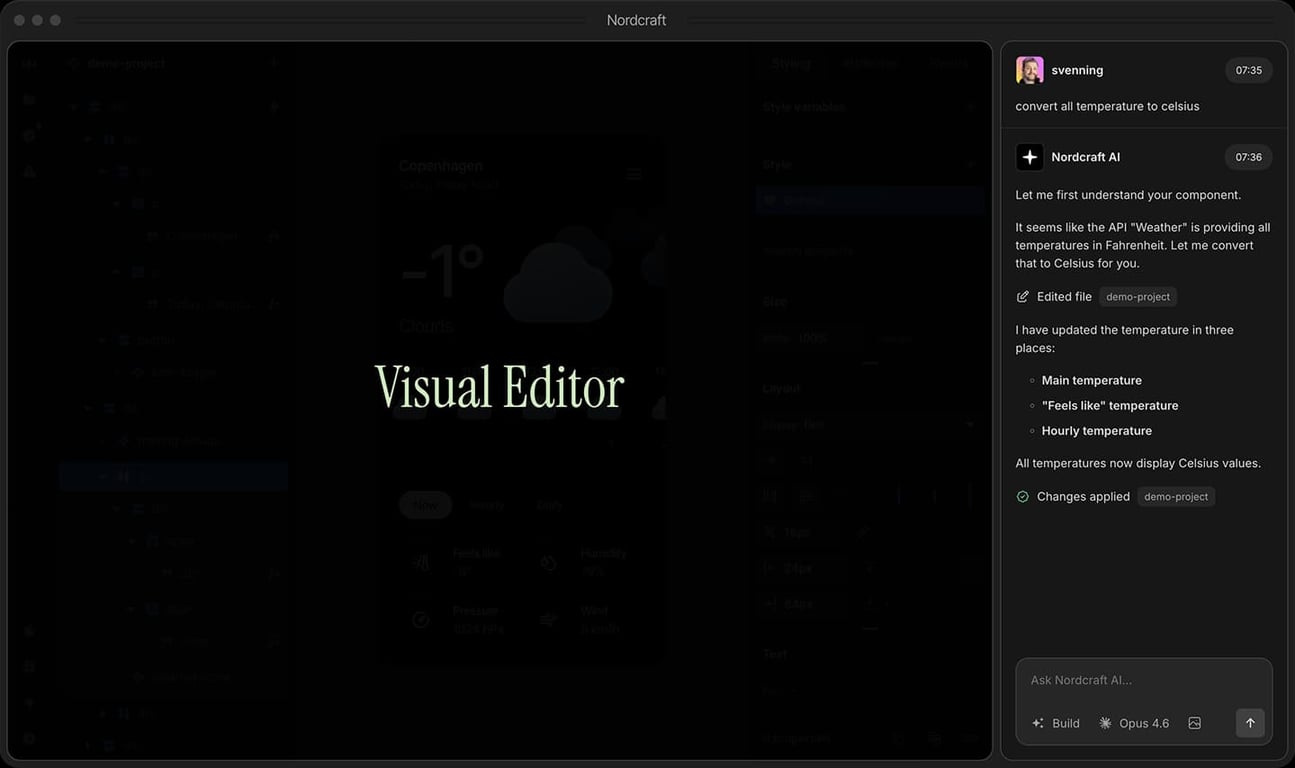
Task: Click the plus icon in the element tree header
Action: pos(273,62)
